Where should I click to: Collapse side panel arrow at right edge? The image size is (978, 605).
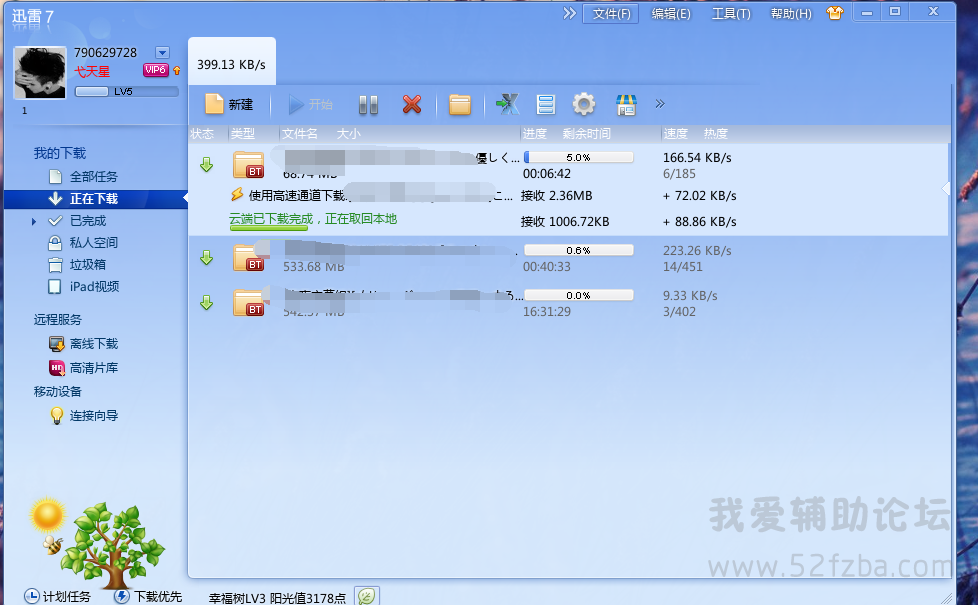[946, 188]
